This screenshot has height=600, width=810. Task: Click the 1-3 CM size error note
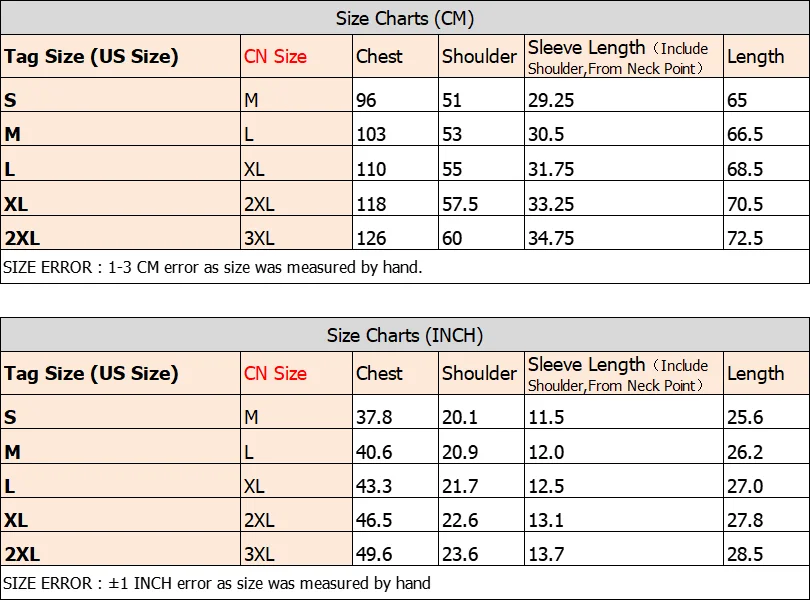212,267
